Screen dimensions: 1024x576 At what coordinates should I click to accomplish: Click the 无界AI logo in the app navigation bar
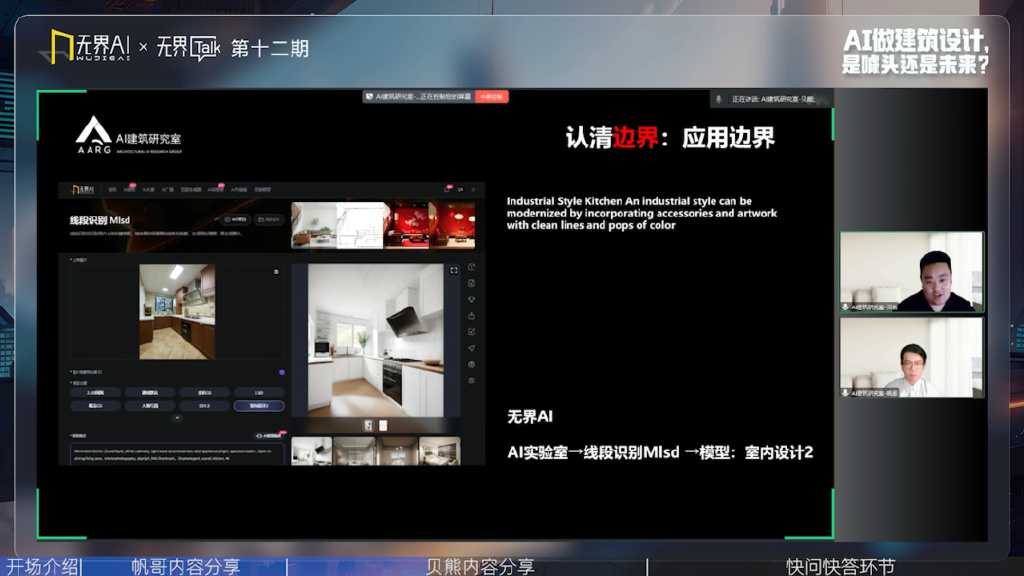click(x=83, y=189)
